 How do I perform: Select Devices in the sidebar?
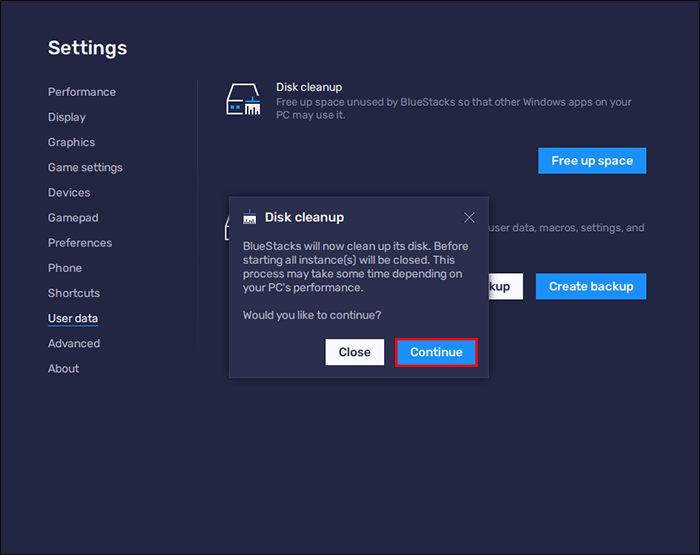pos(69,192)
